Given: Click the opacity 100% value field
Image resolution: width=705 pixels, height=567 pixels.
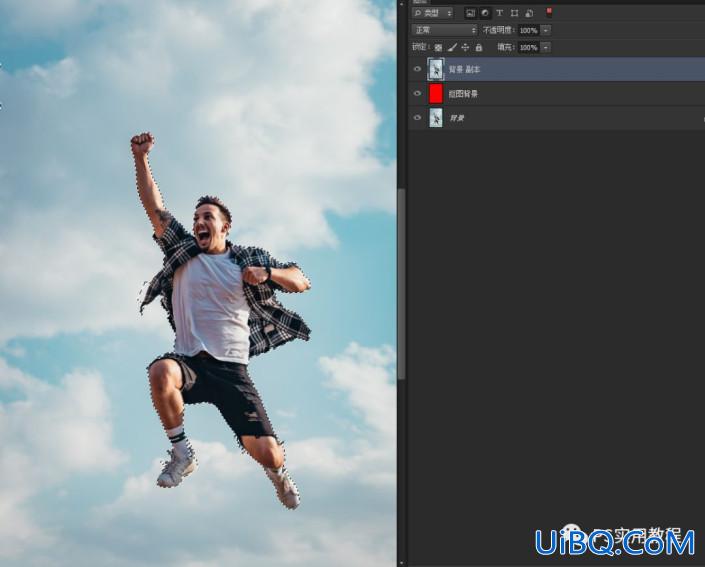Looking at the screenshot, I should pos(528,30).
